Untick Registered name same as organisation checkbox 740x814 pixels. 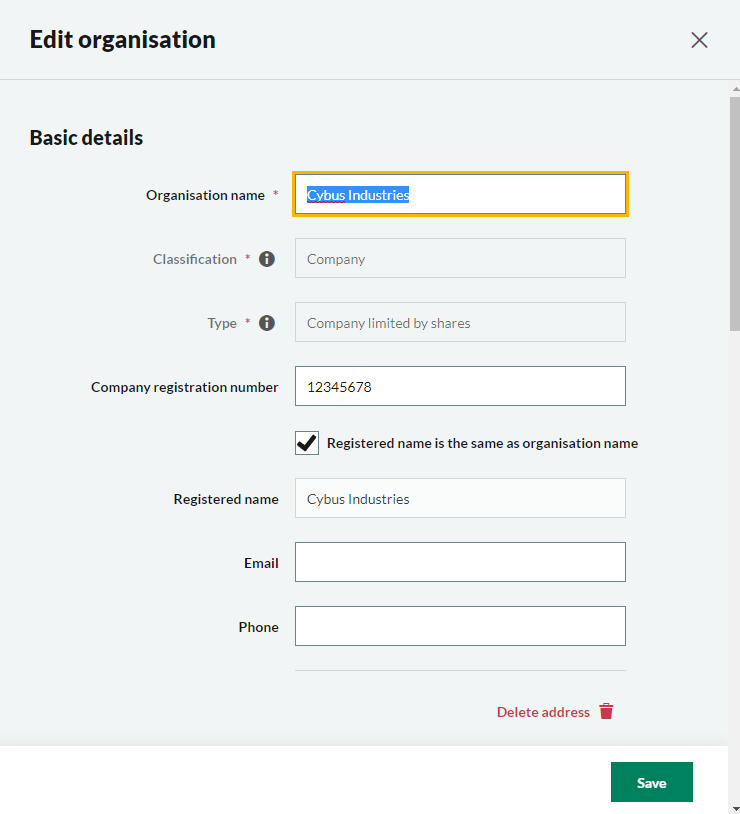click(307, 443)
